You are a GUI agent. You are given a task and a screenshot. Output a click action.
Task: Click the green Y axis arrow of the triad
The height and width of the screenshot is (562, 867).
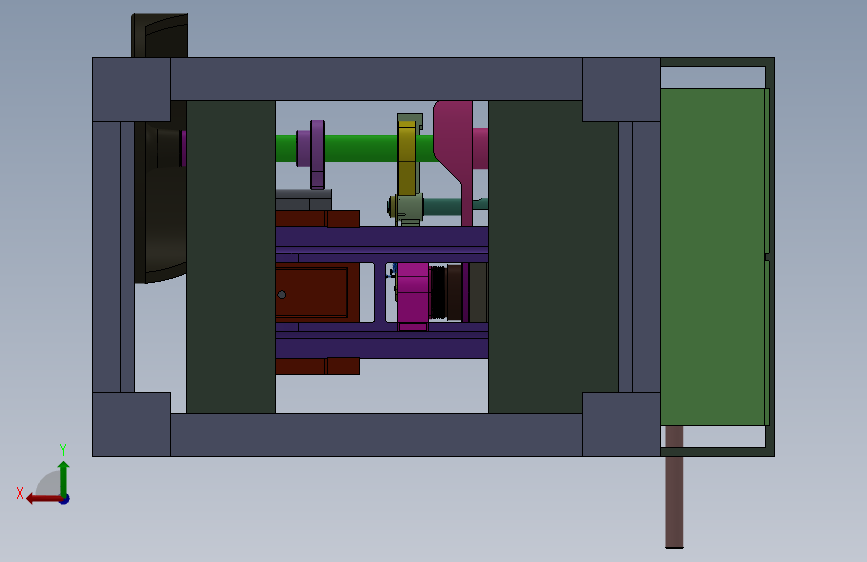[x=64, y=479]
